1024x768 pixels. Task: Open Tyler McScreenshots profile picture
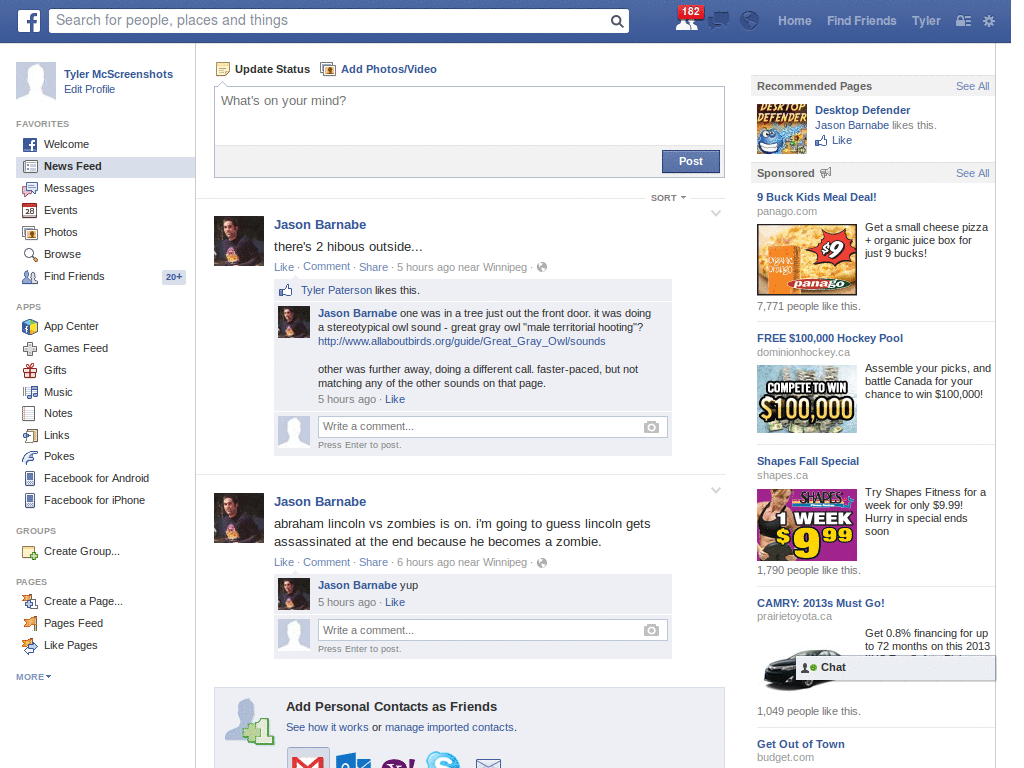(x=36, y=81)
